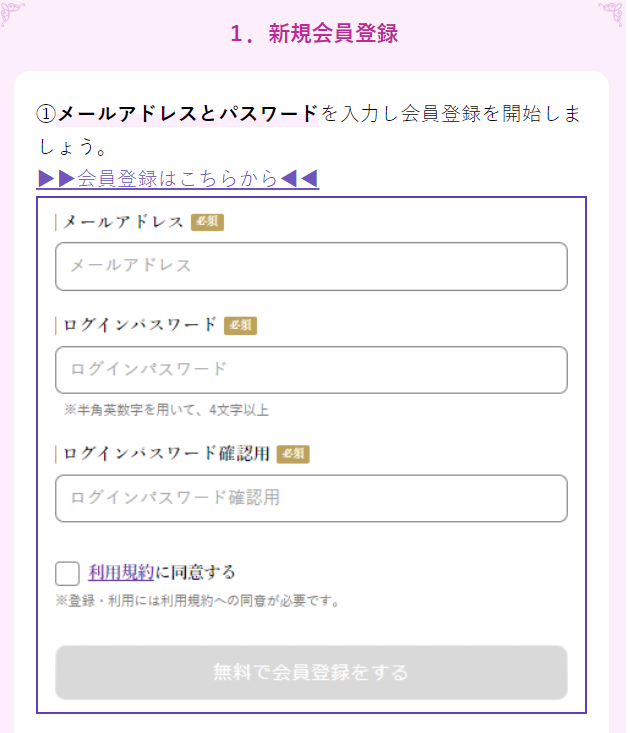
Task: Focus the ログインパスワード input field
Action: pyautogui.click(x=311, y=370)
